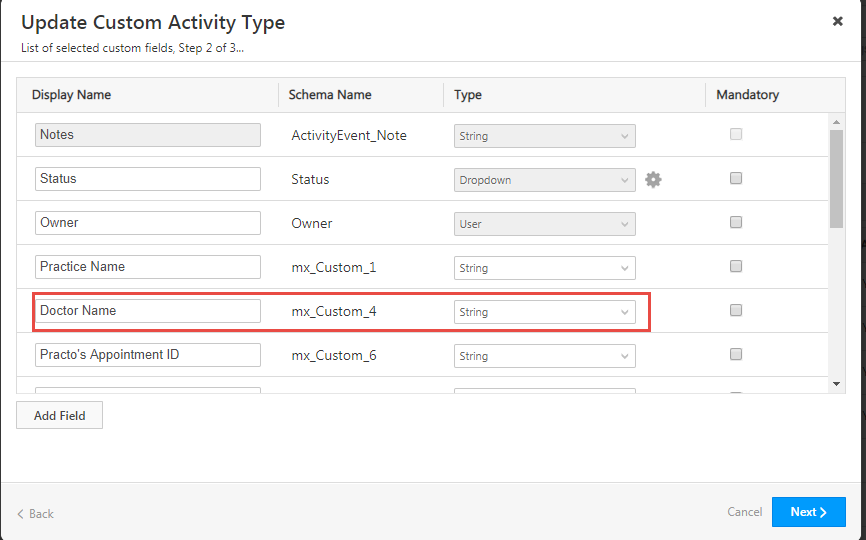Click the Practo's Appointment ID text field
Viewport: 866px width, 540px height.
pos(147,355)
